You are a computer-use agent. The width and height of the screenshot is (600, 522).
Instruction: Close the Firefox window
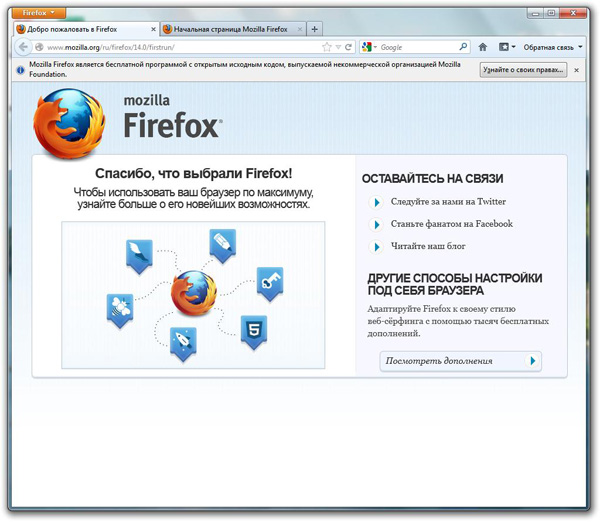573,13
